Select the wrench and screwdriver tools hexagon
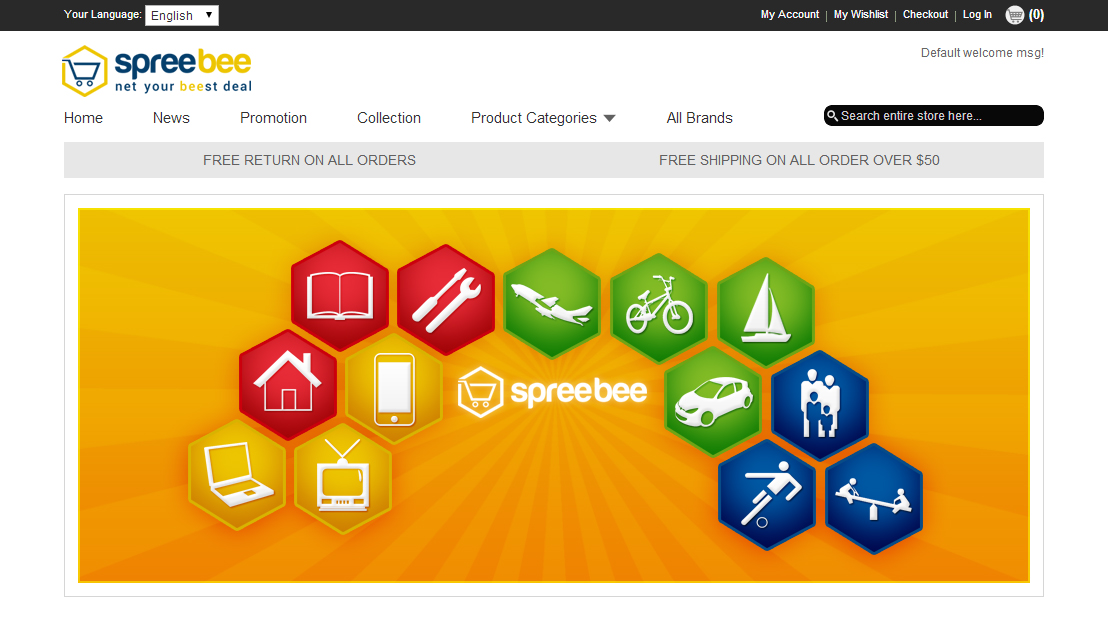Screen dimensions: 1108x629 [x=446, y=300]
